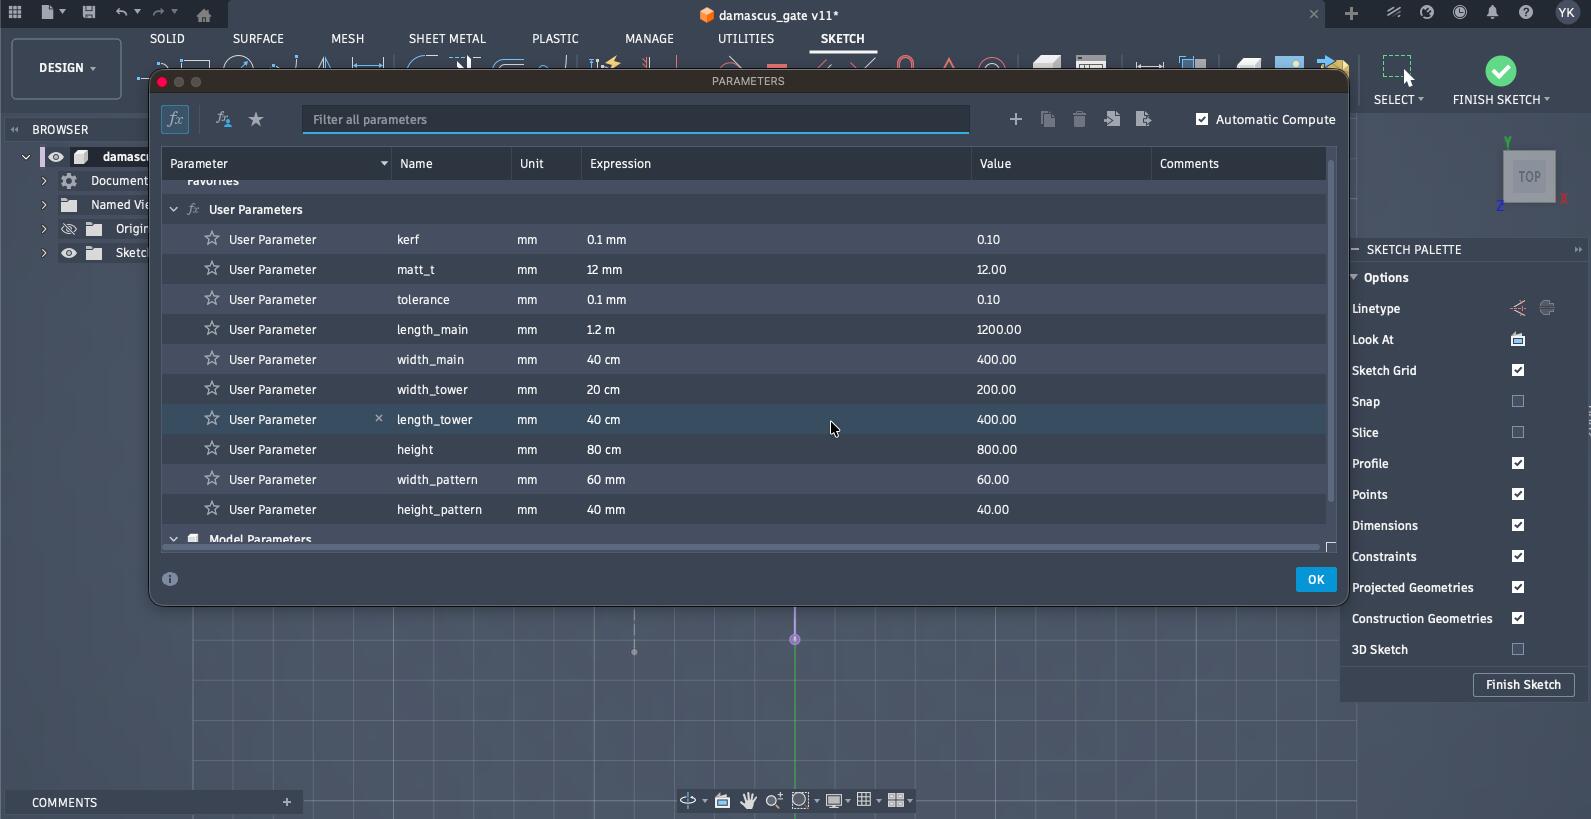This screenshot has width=1591, height=819.
Task: Open a new design tab with plus icon
Action: [x=1351, y=13]
